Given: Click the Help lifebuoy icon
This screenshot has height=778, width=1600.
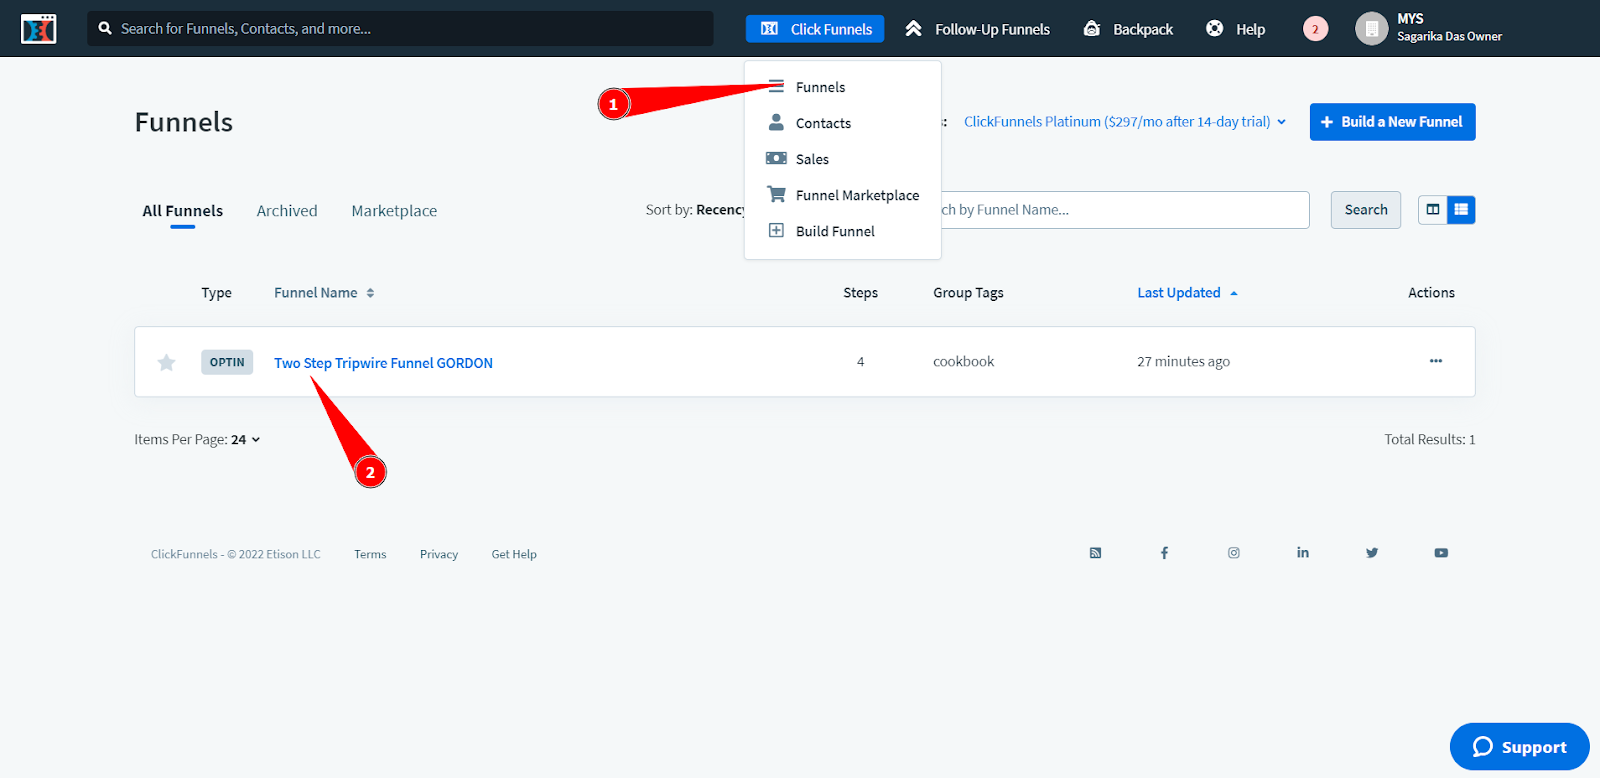Looking at the screenshot, I should click(x=1215, y=29).
